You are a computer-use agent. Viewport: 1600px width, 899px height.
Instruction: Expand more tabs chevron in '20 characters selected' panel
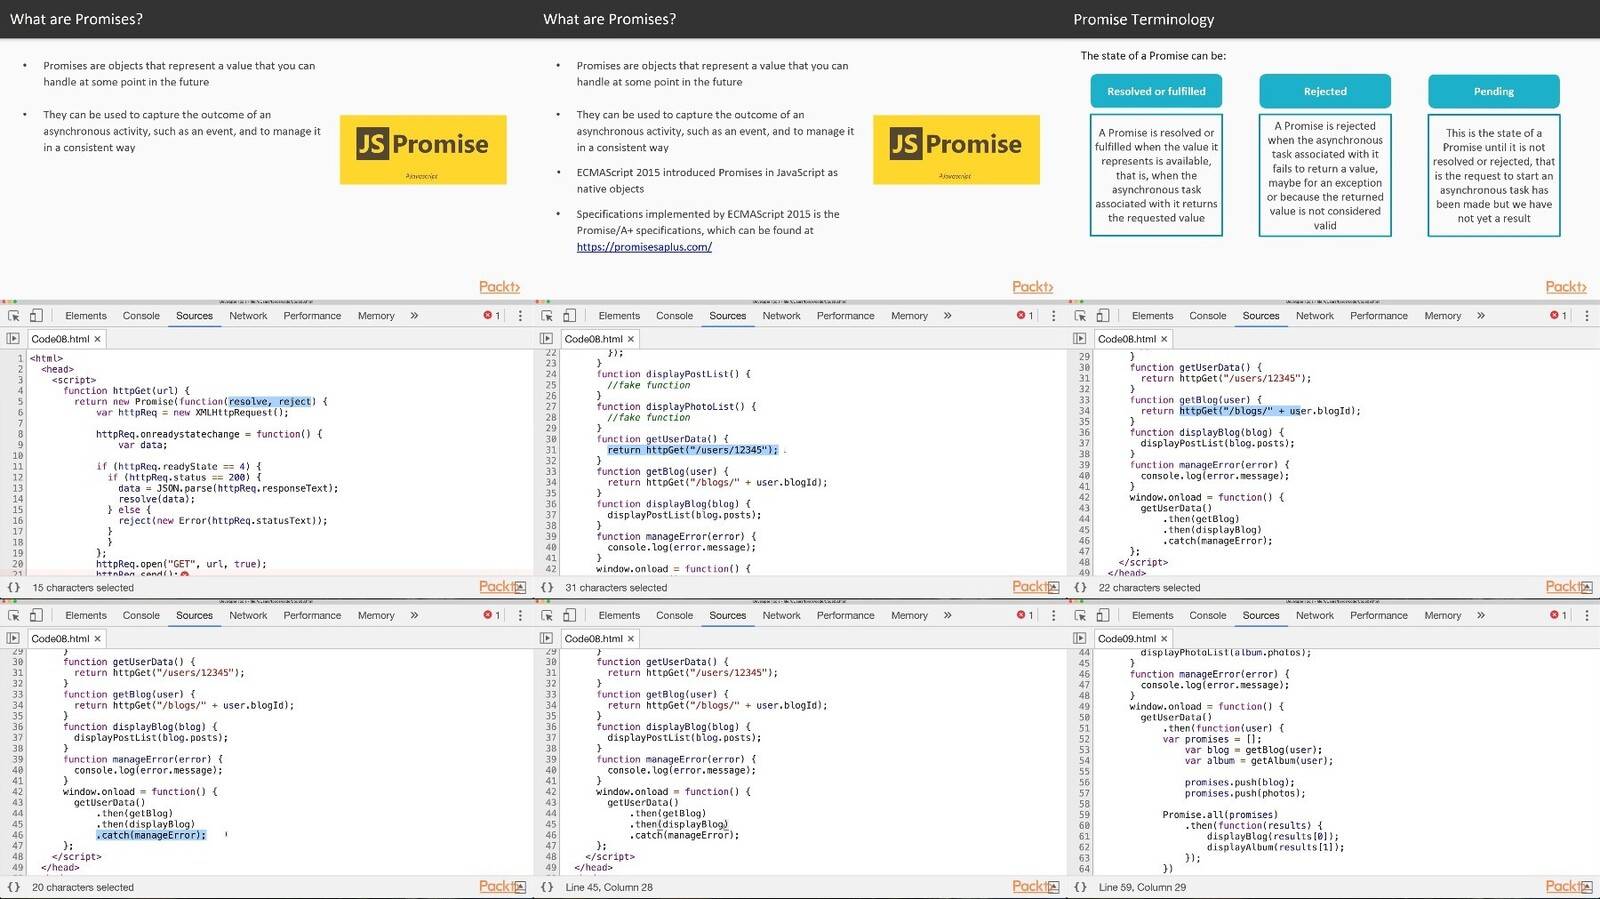[414, 615]
